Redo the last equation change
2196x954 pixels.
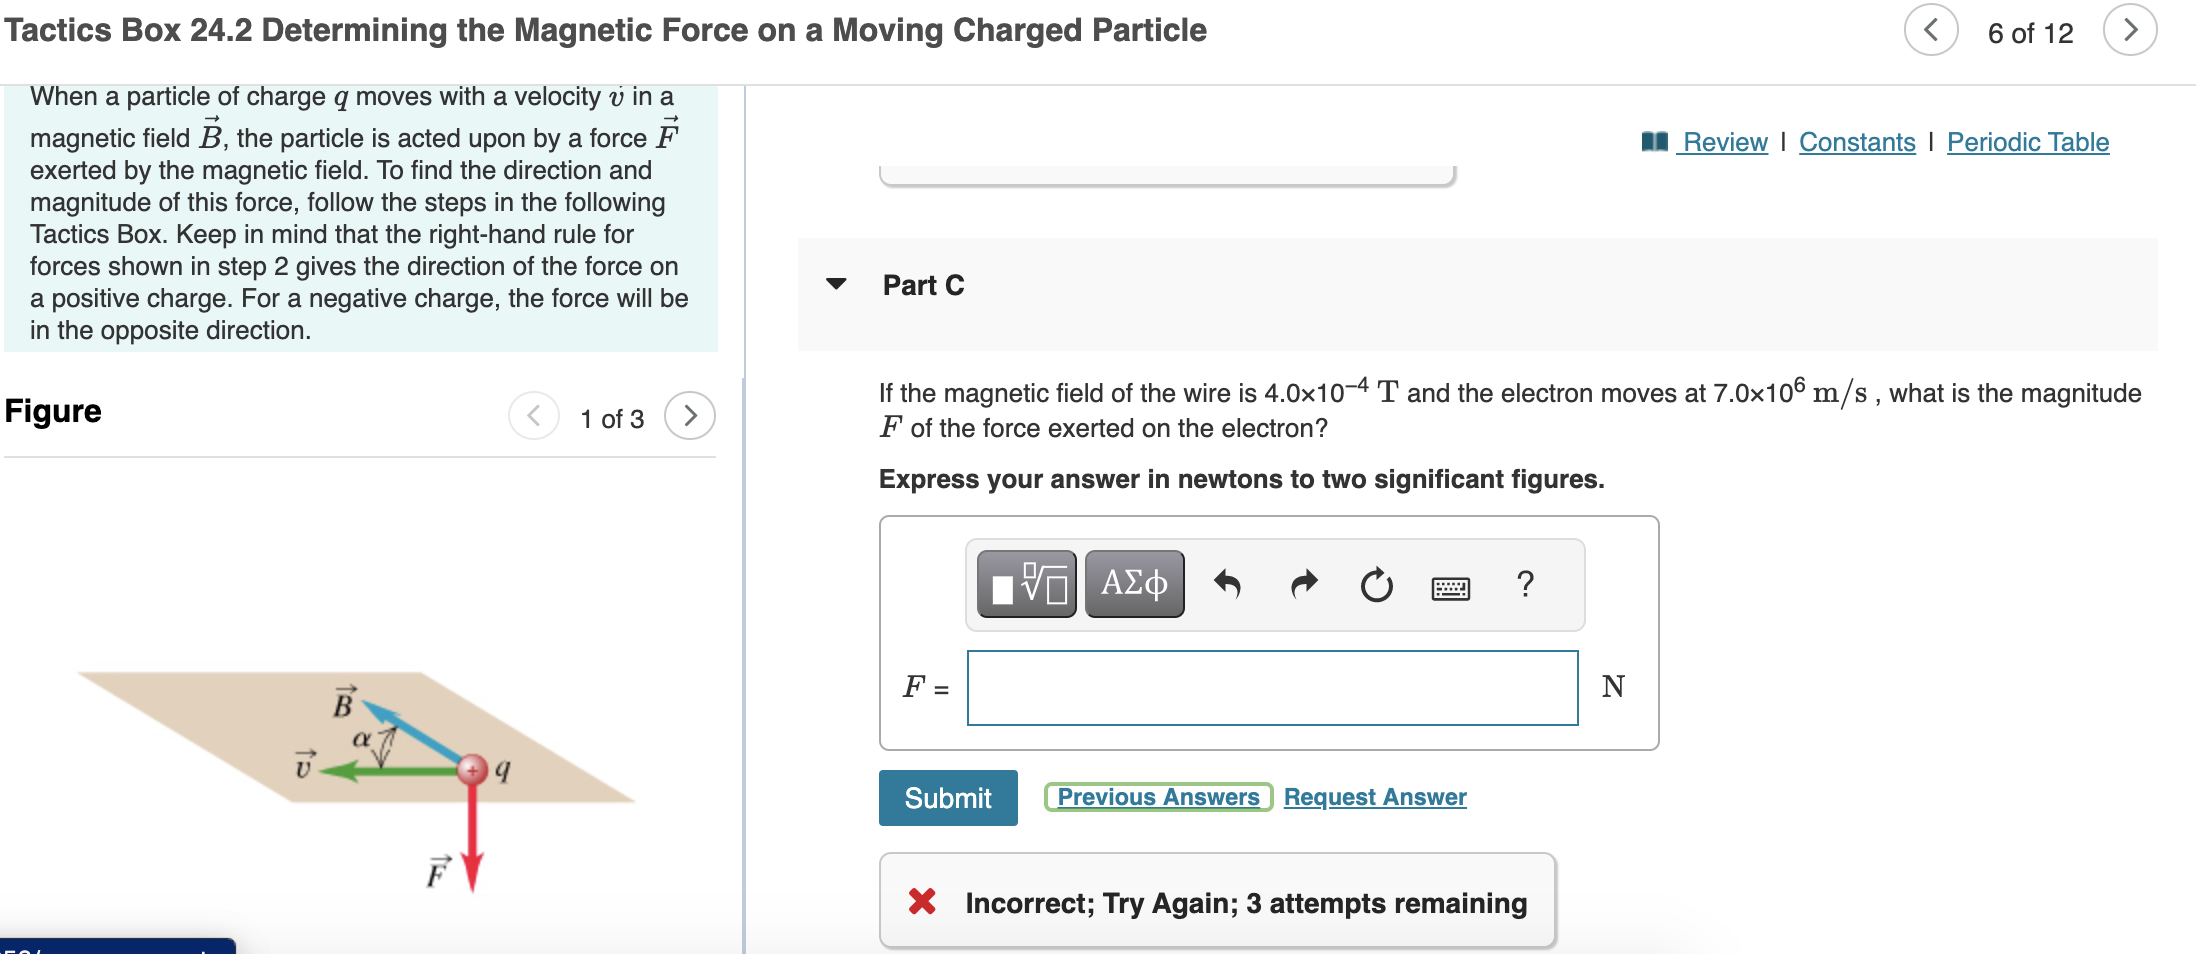tap(1302, 585)
